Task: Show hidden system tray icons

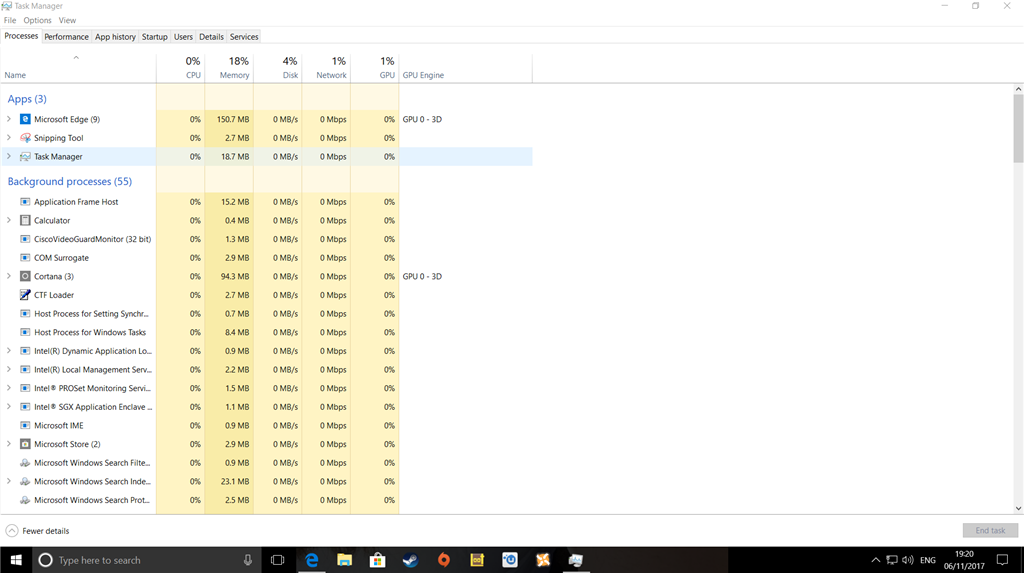Action: point(875,560)
